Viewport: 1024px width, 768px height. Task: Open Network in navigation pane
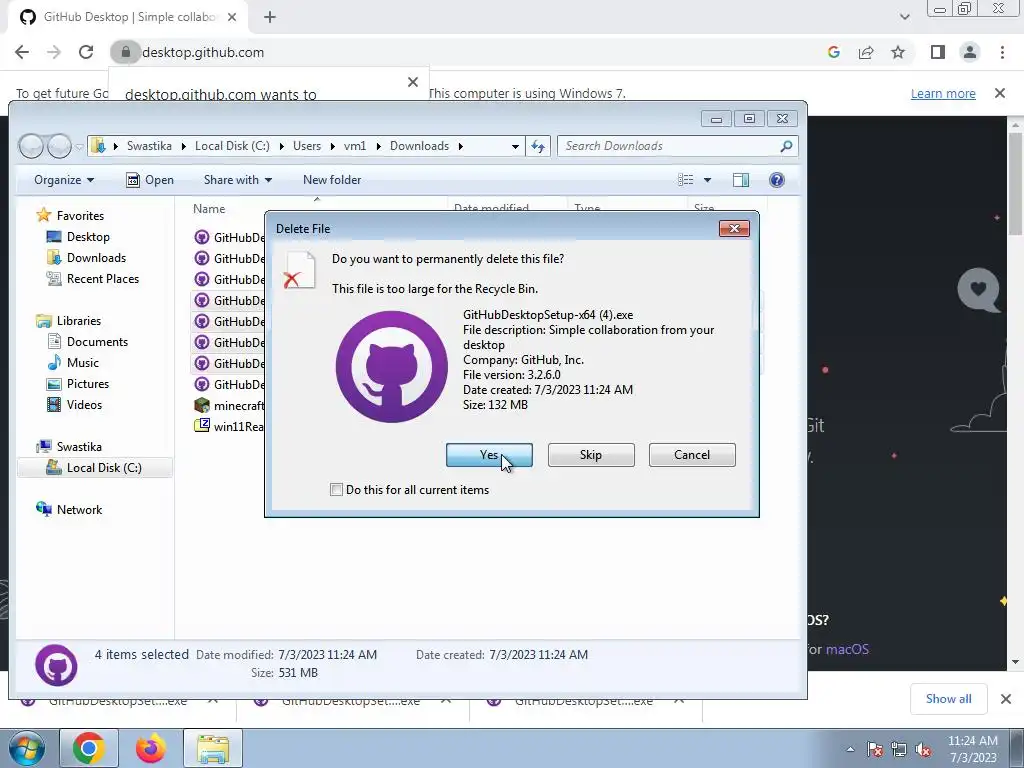pos(79,509)
